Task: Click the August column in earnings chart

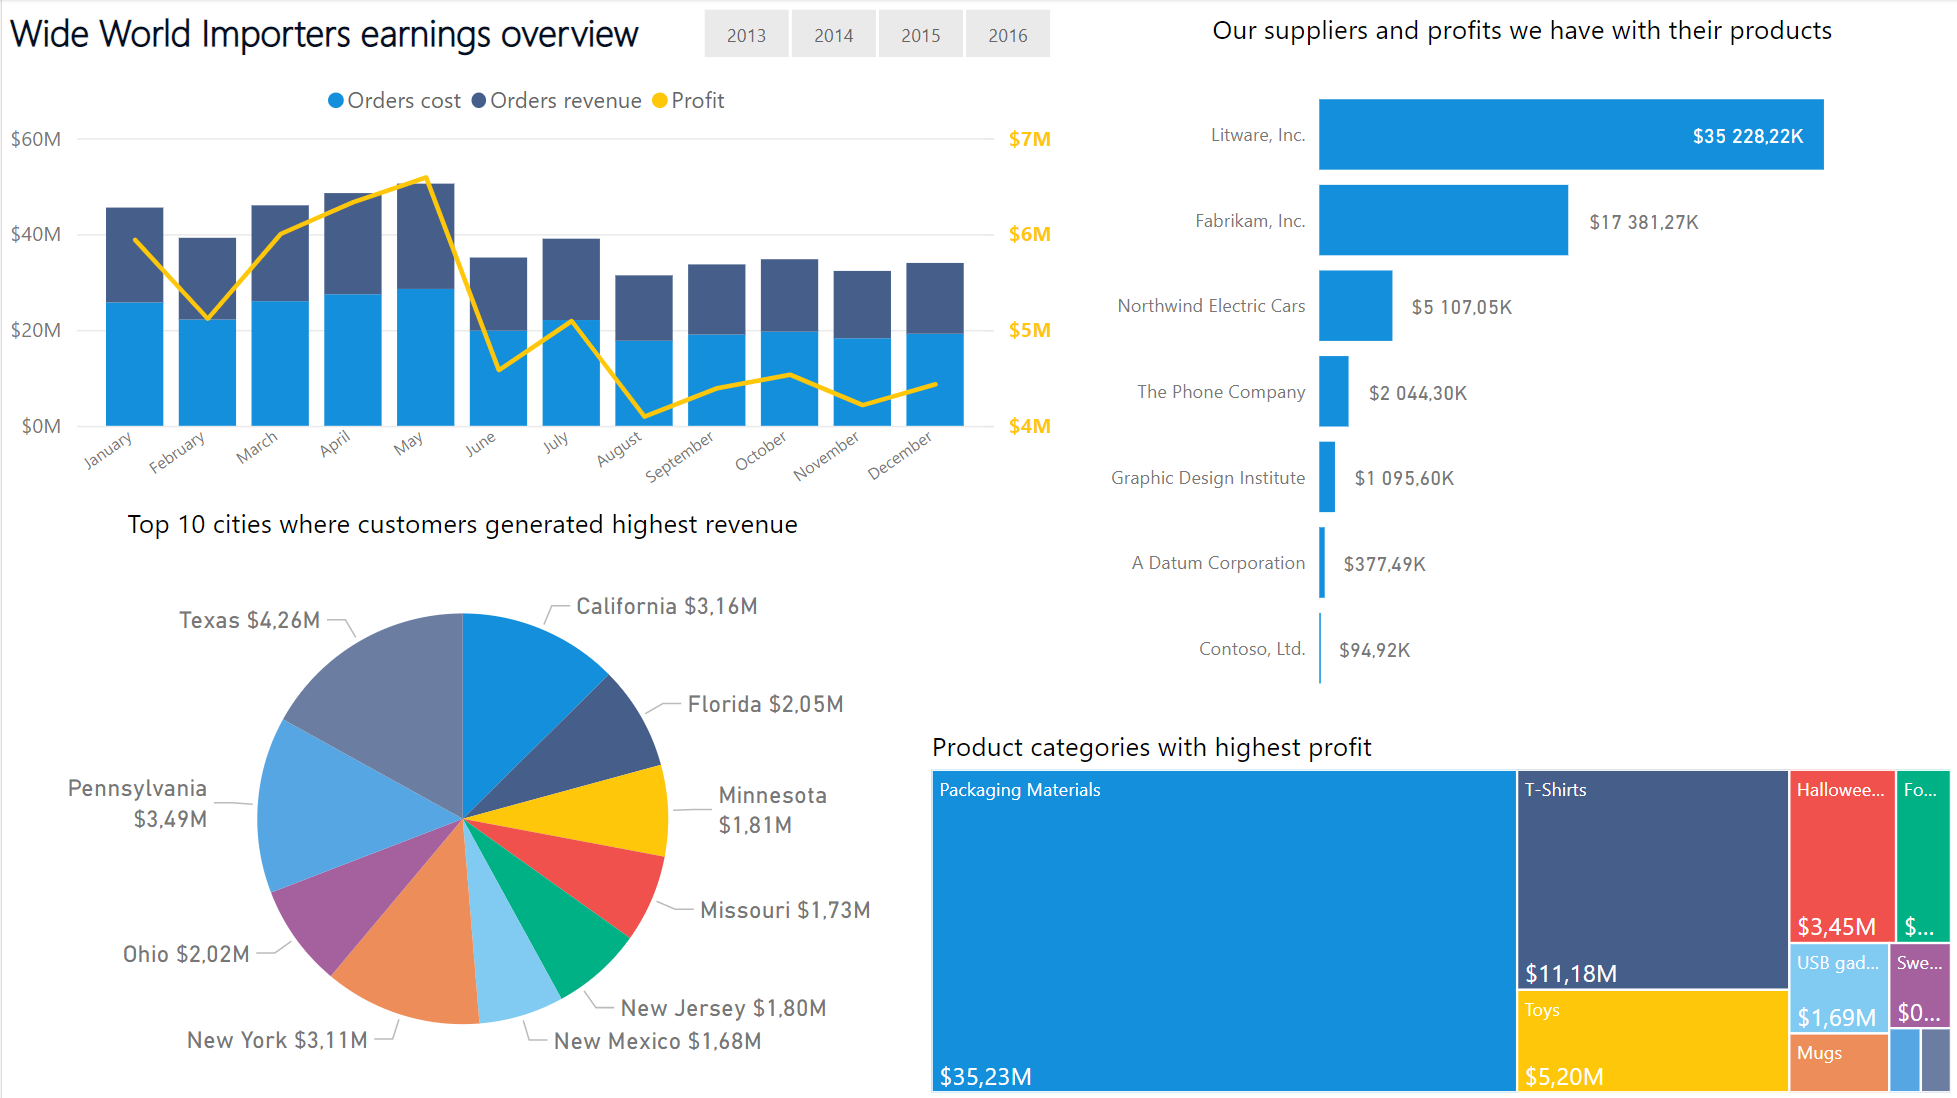Action: pyautogui.click(x=643, y=351)
